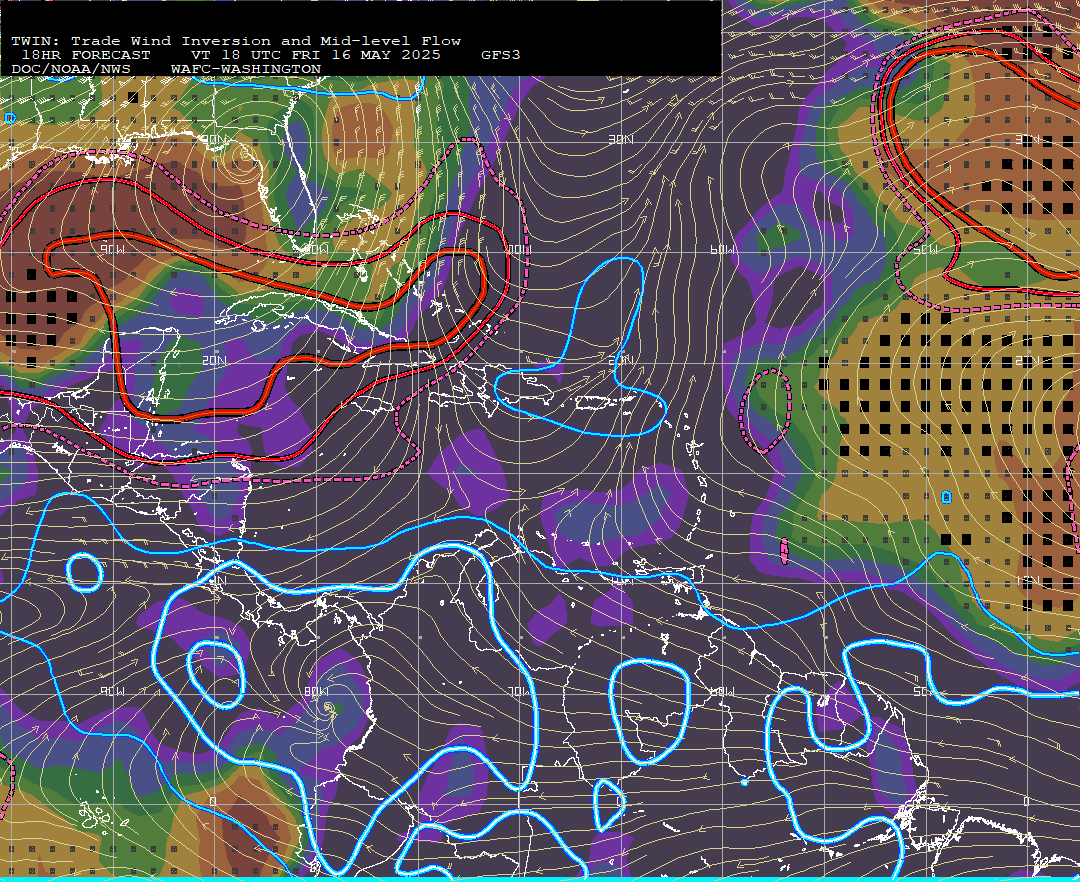Select the 70W label east of the Bahamas
This screenshot has height=882, width=1080.
coord(519,249)
